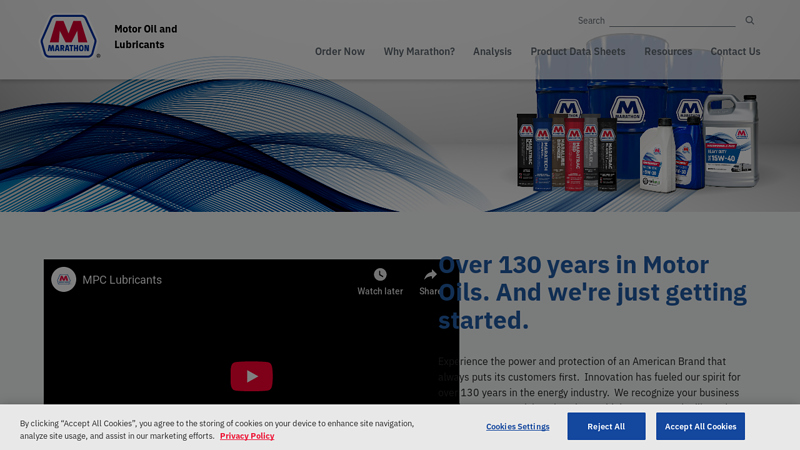The width and height of the screenshot is (800, 450).
Task: Click the Watch later clock icon
Action: (380, 275)
